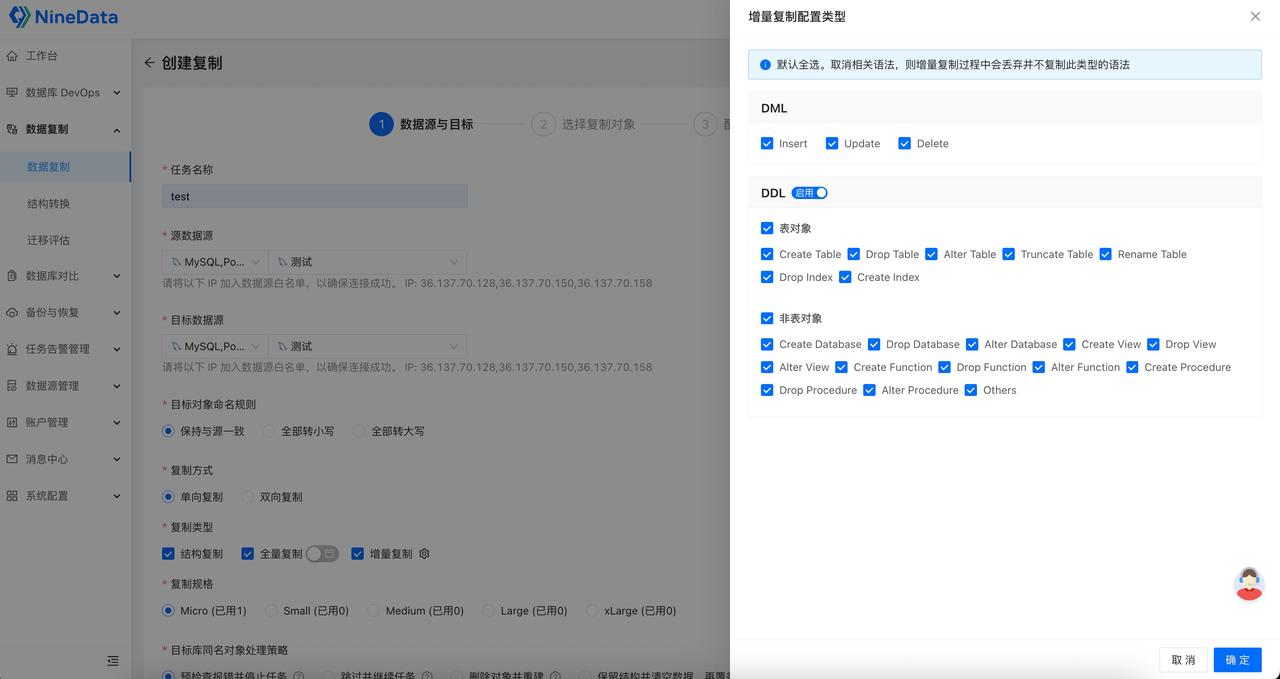Open the source data type MySQL dropdown
Screen dimensions: 1280x679
(x=215, y=262)
